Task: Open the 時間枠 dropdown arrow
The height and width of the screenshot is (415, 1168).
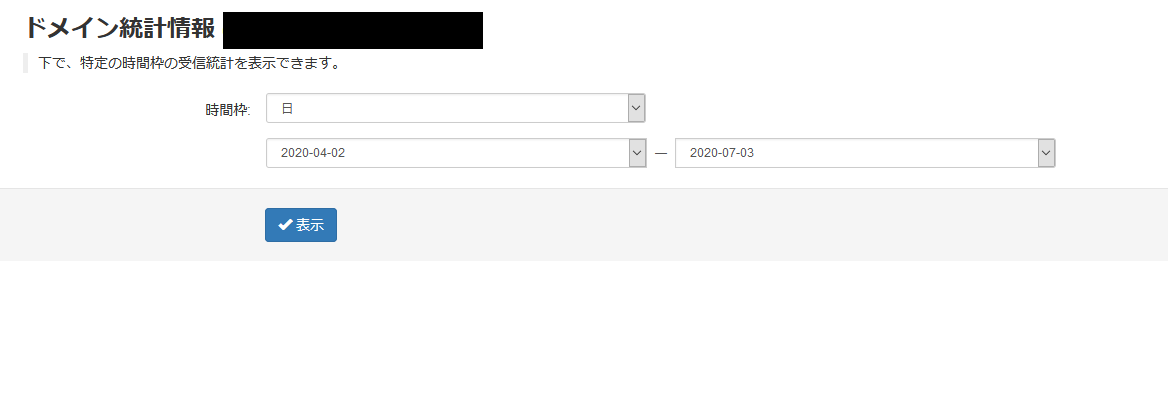Action: [636, 108]
